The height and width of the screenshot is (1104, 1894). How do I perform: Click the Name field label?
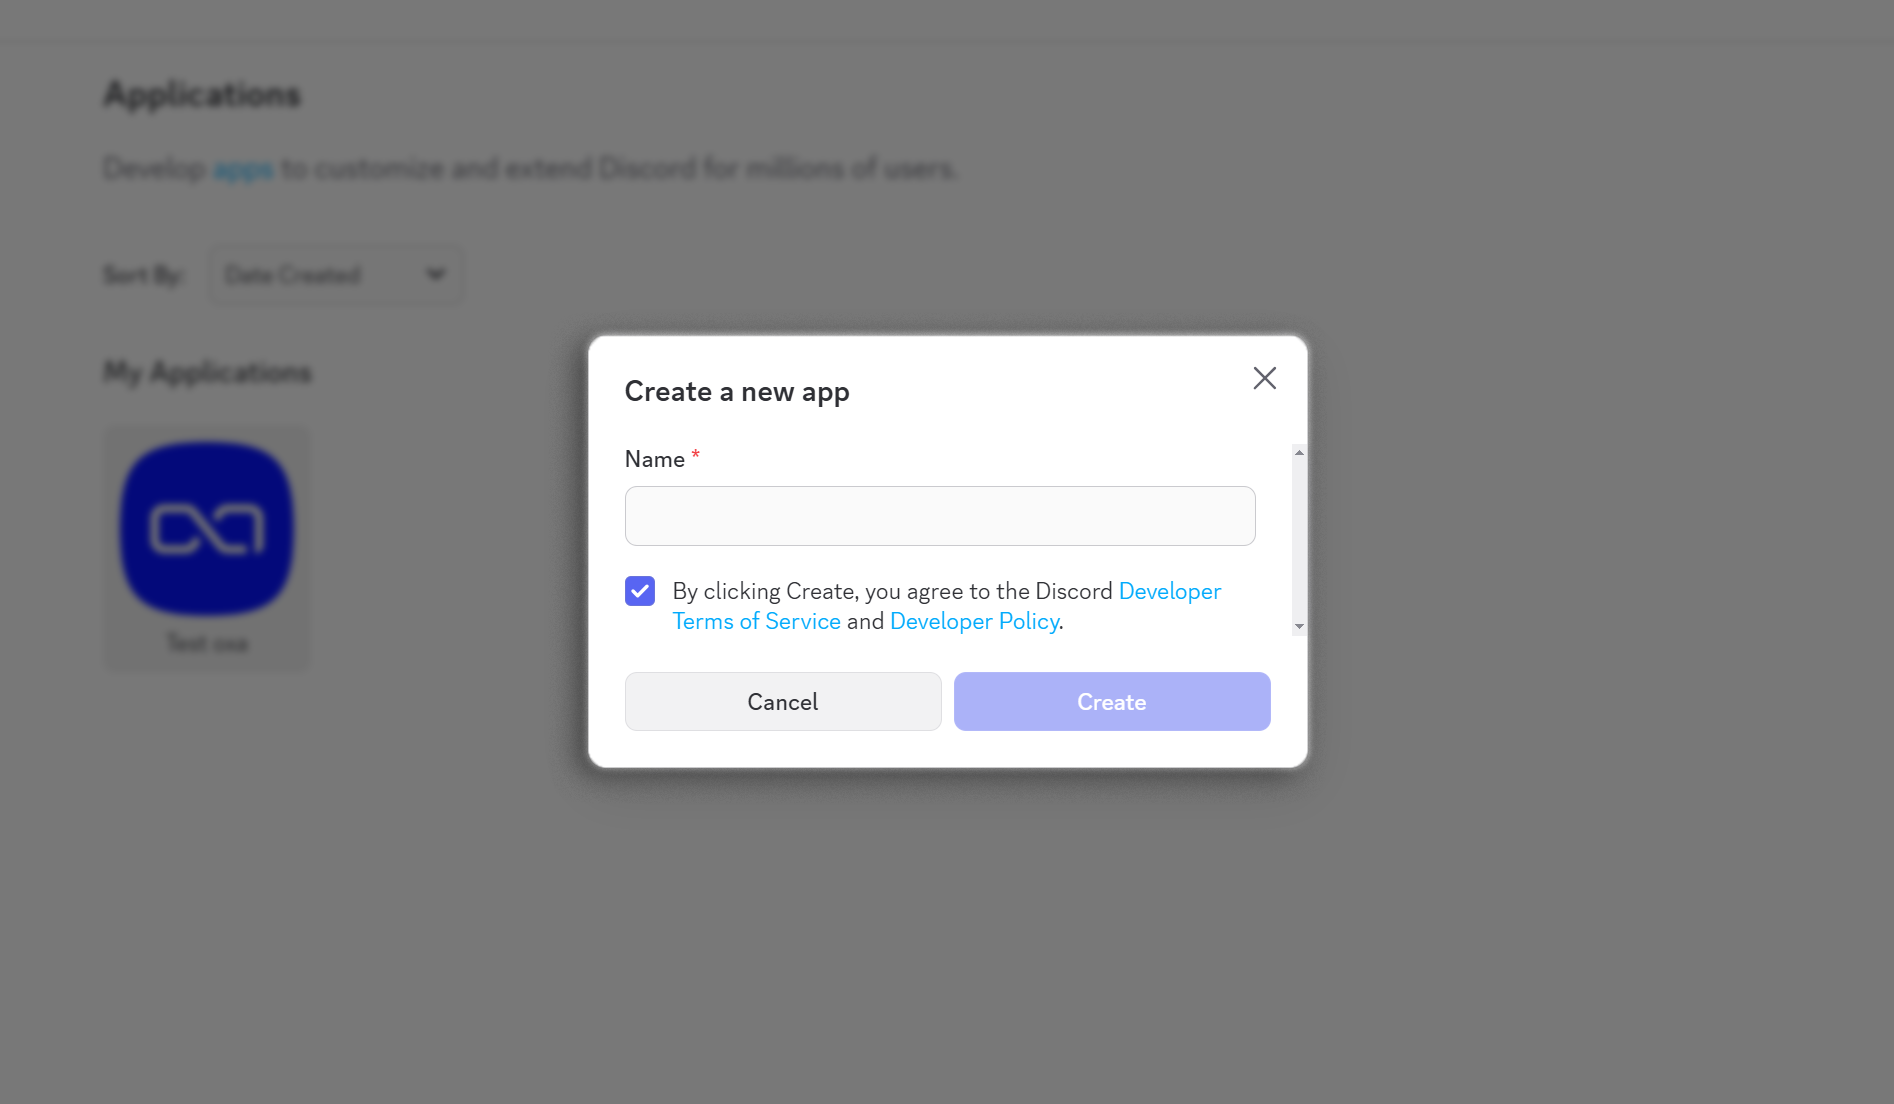pyautogui.click(x=655, y=460)
